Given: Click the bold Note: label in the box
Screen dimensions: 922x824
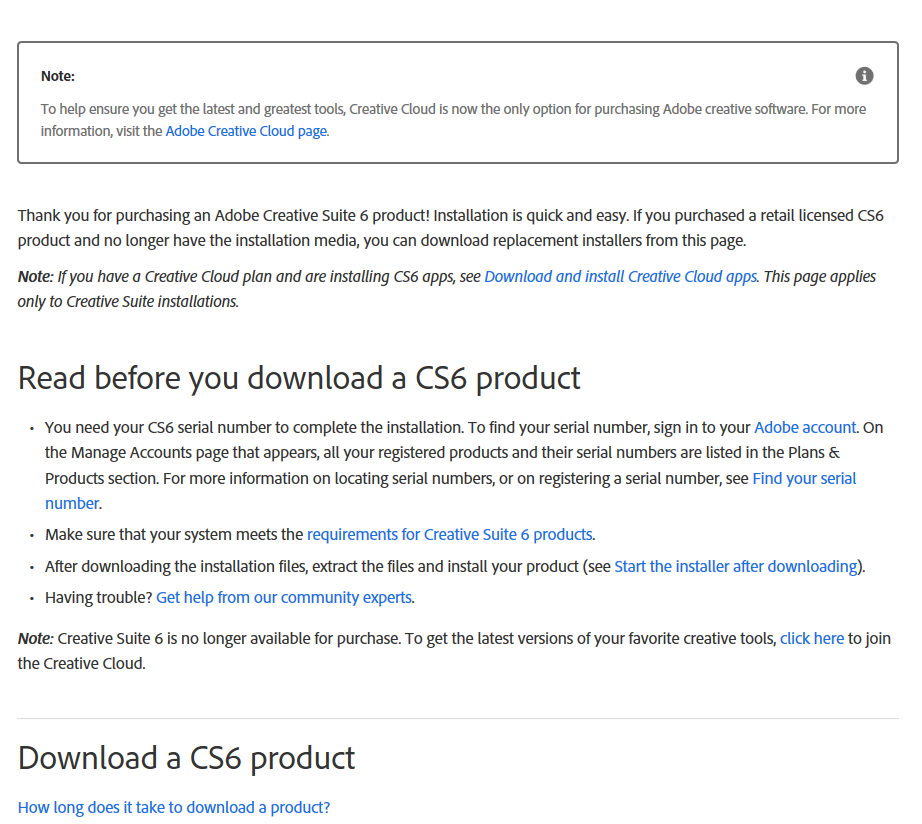Looking at the screenshot, I should coord(58,76).
